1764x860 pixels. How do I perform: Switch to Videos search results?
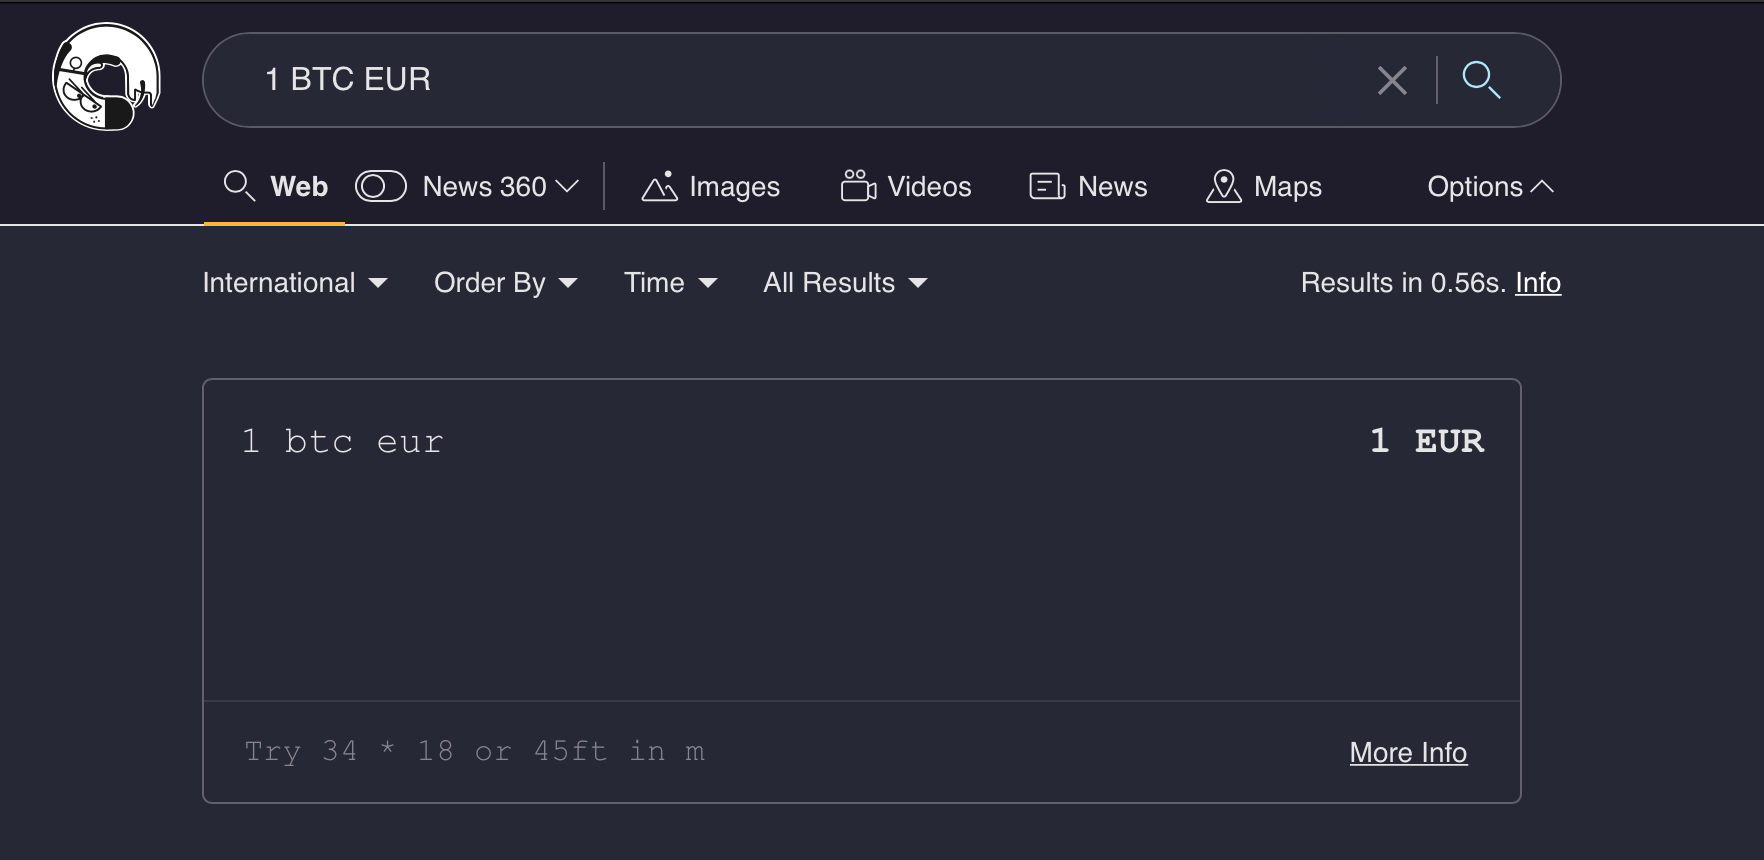click(906, 187)
